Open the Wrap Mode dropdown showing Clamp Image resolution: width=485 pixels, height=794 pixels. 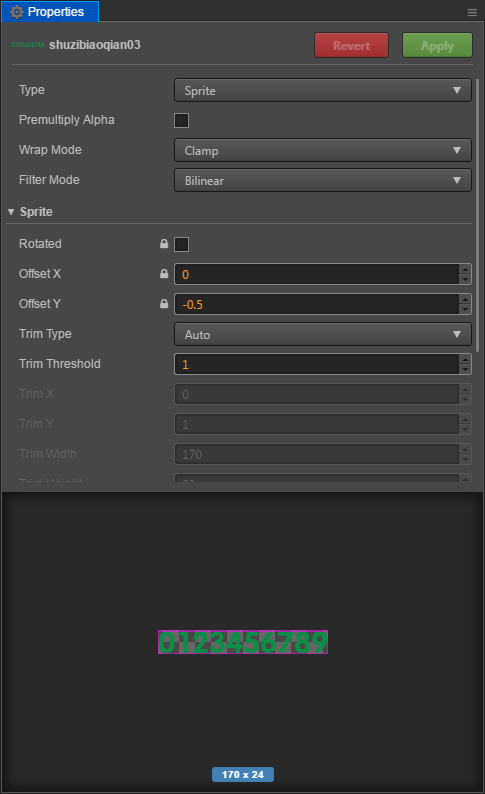coord(322,150)
